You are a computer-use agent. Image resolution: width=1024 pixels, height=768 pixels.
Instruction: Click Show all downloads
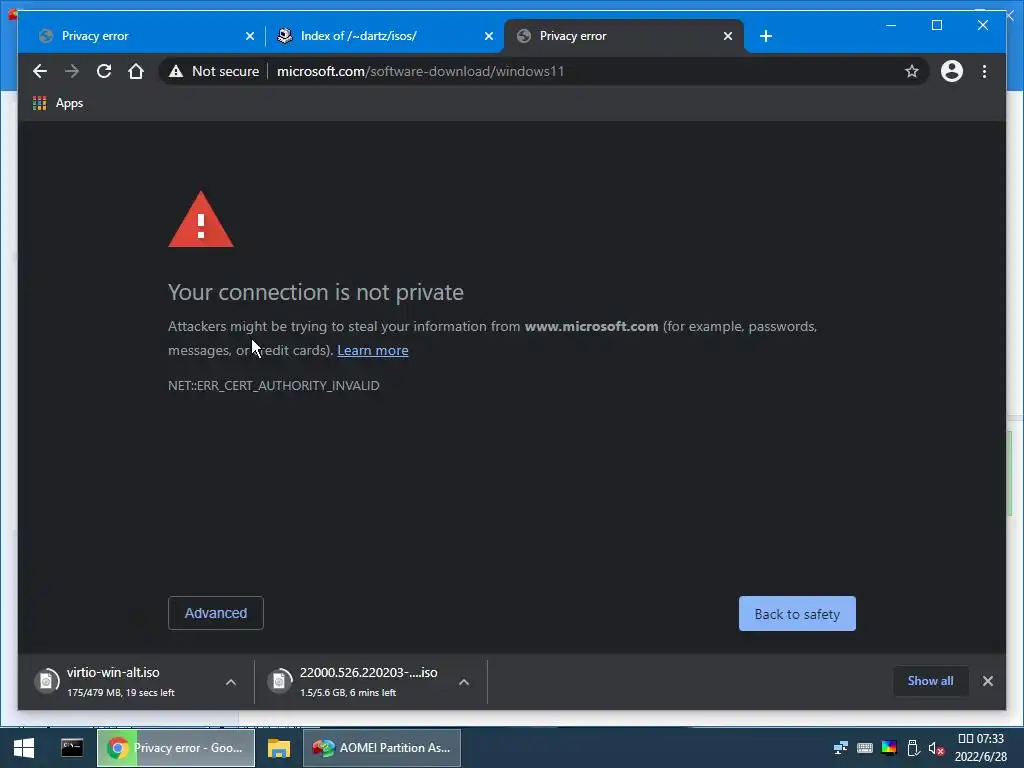point(930,680)
